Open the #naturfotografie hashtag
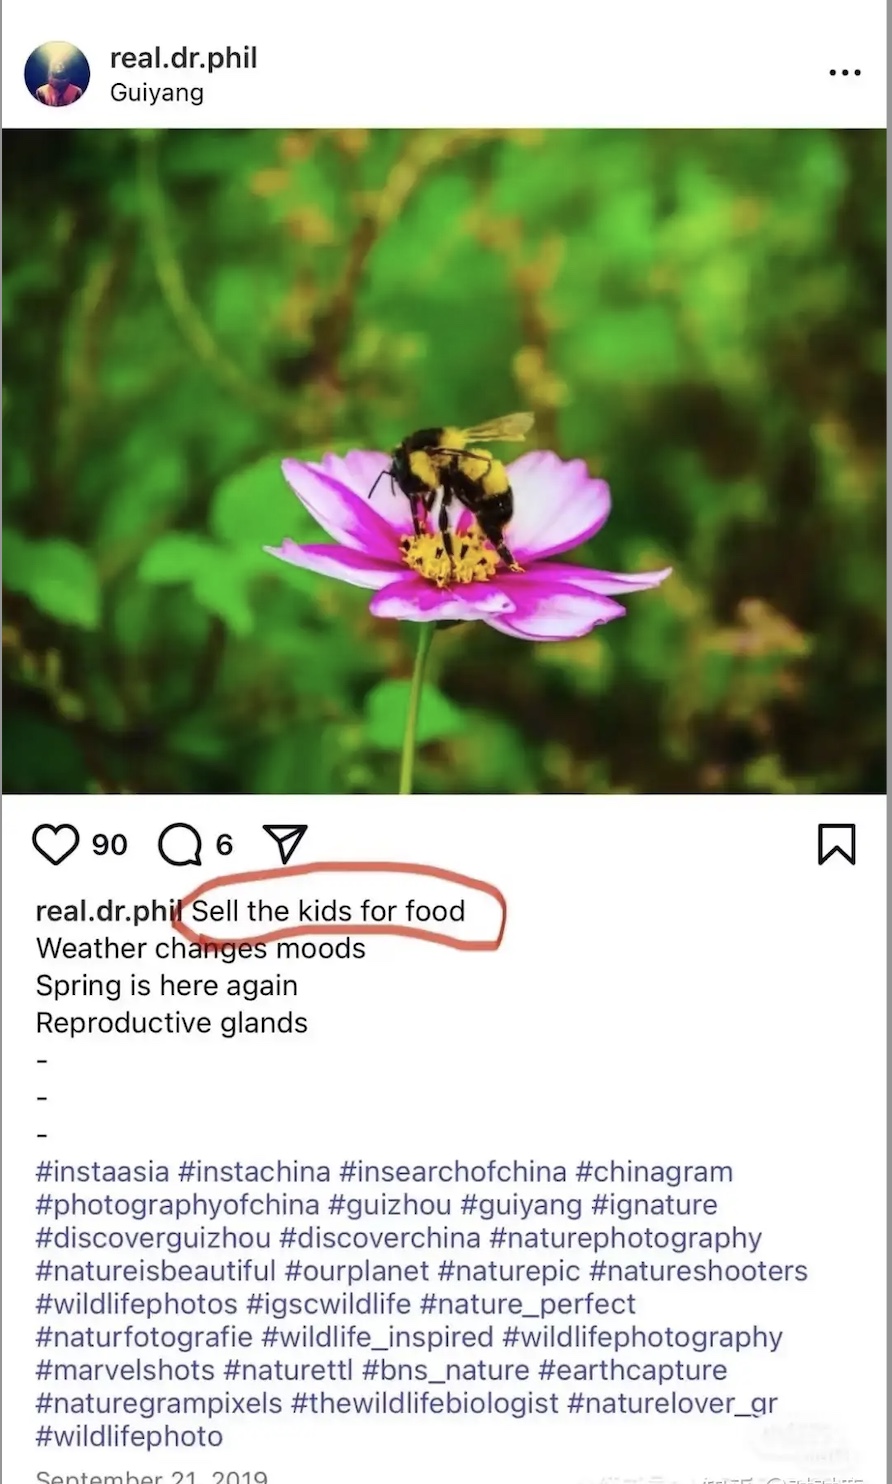 coord(143,1337)
